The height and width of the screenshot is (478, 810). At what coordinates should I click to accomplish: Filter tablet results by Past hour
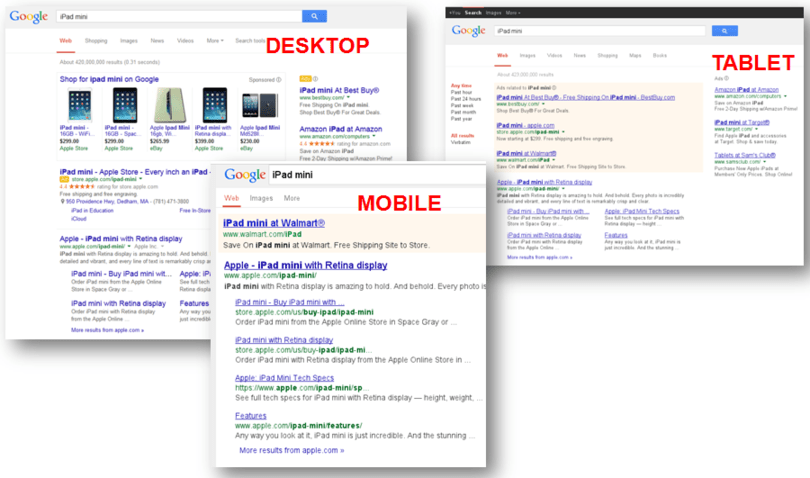click(461, 92)
